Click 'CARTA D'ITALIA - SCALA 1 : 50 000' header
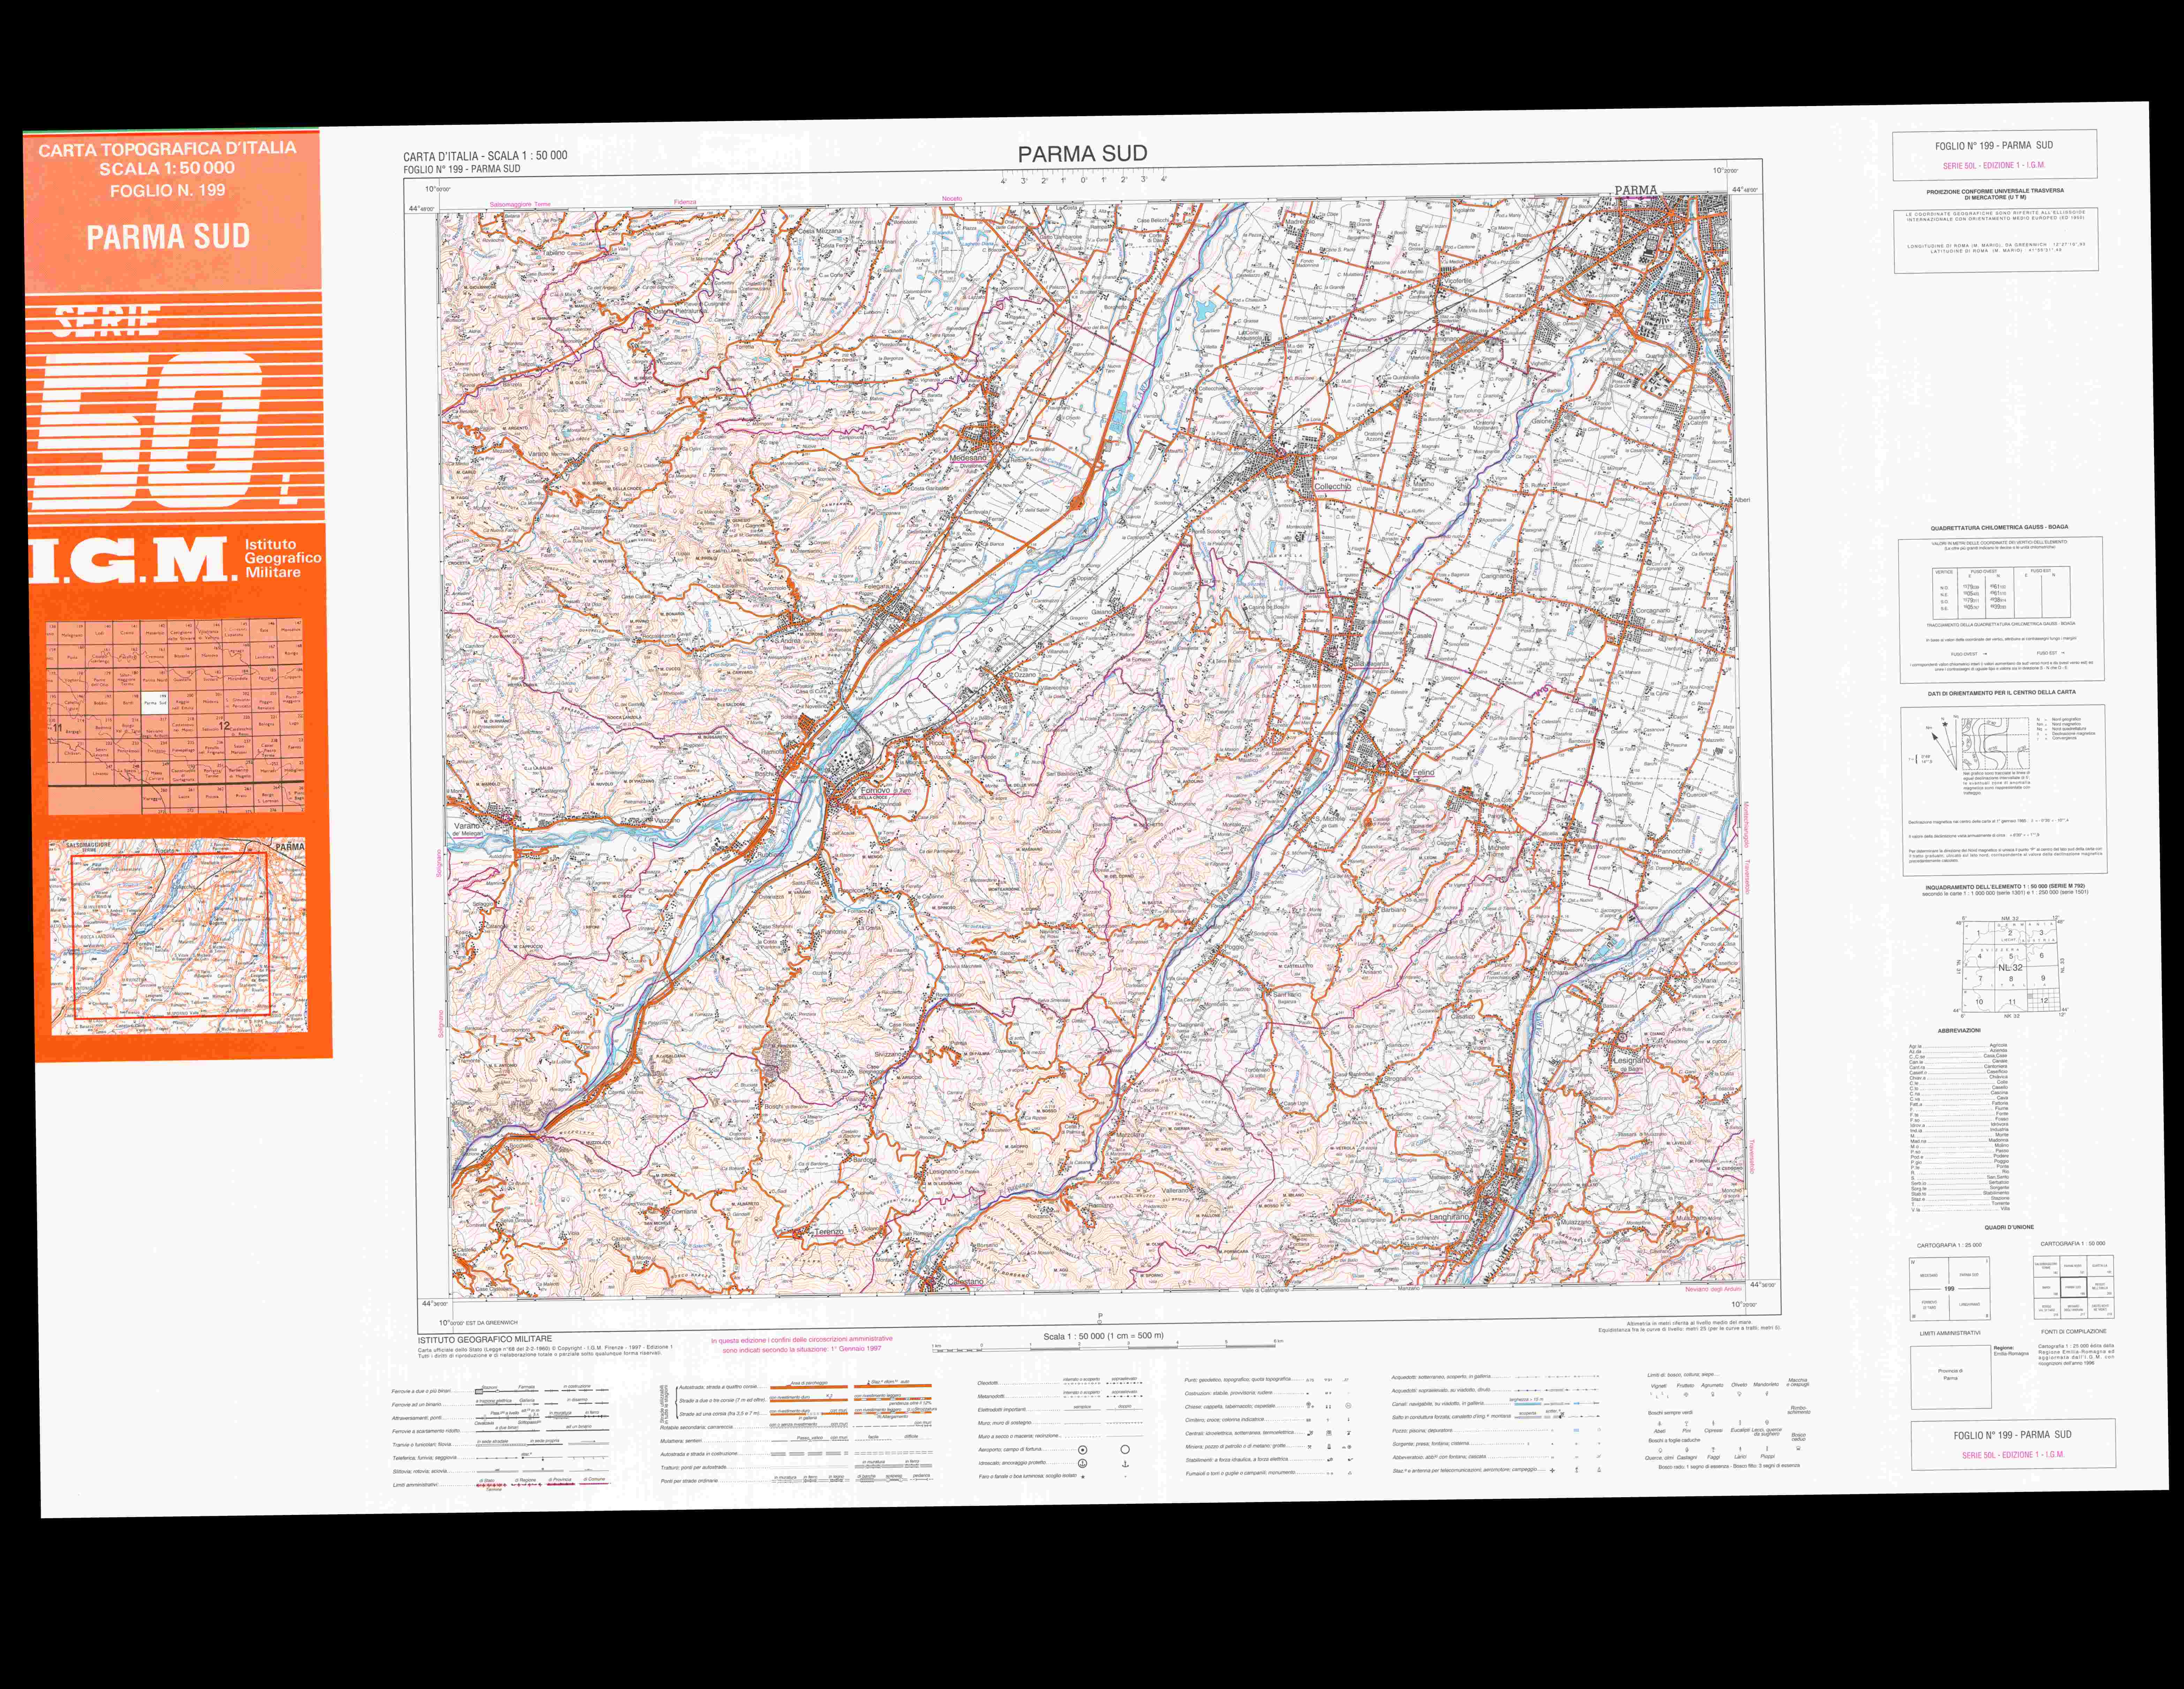This screenshot has height=1689, width=2184. (x=485, y=156)
